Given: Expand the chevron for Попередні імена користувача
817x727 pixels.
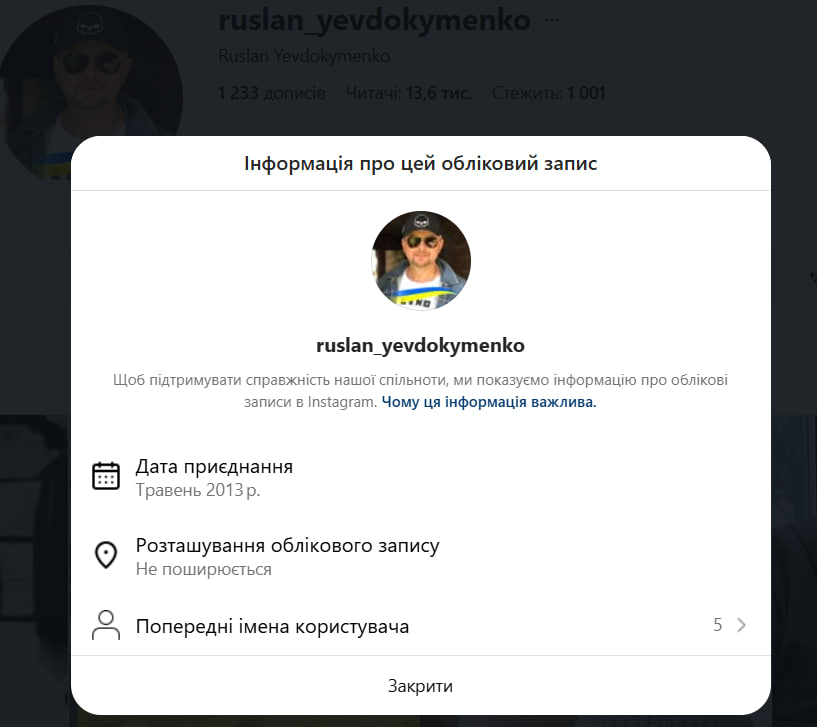Looking at the screenshot, I should pyautogui.click(x=741, y=625).
